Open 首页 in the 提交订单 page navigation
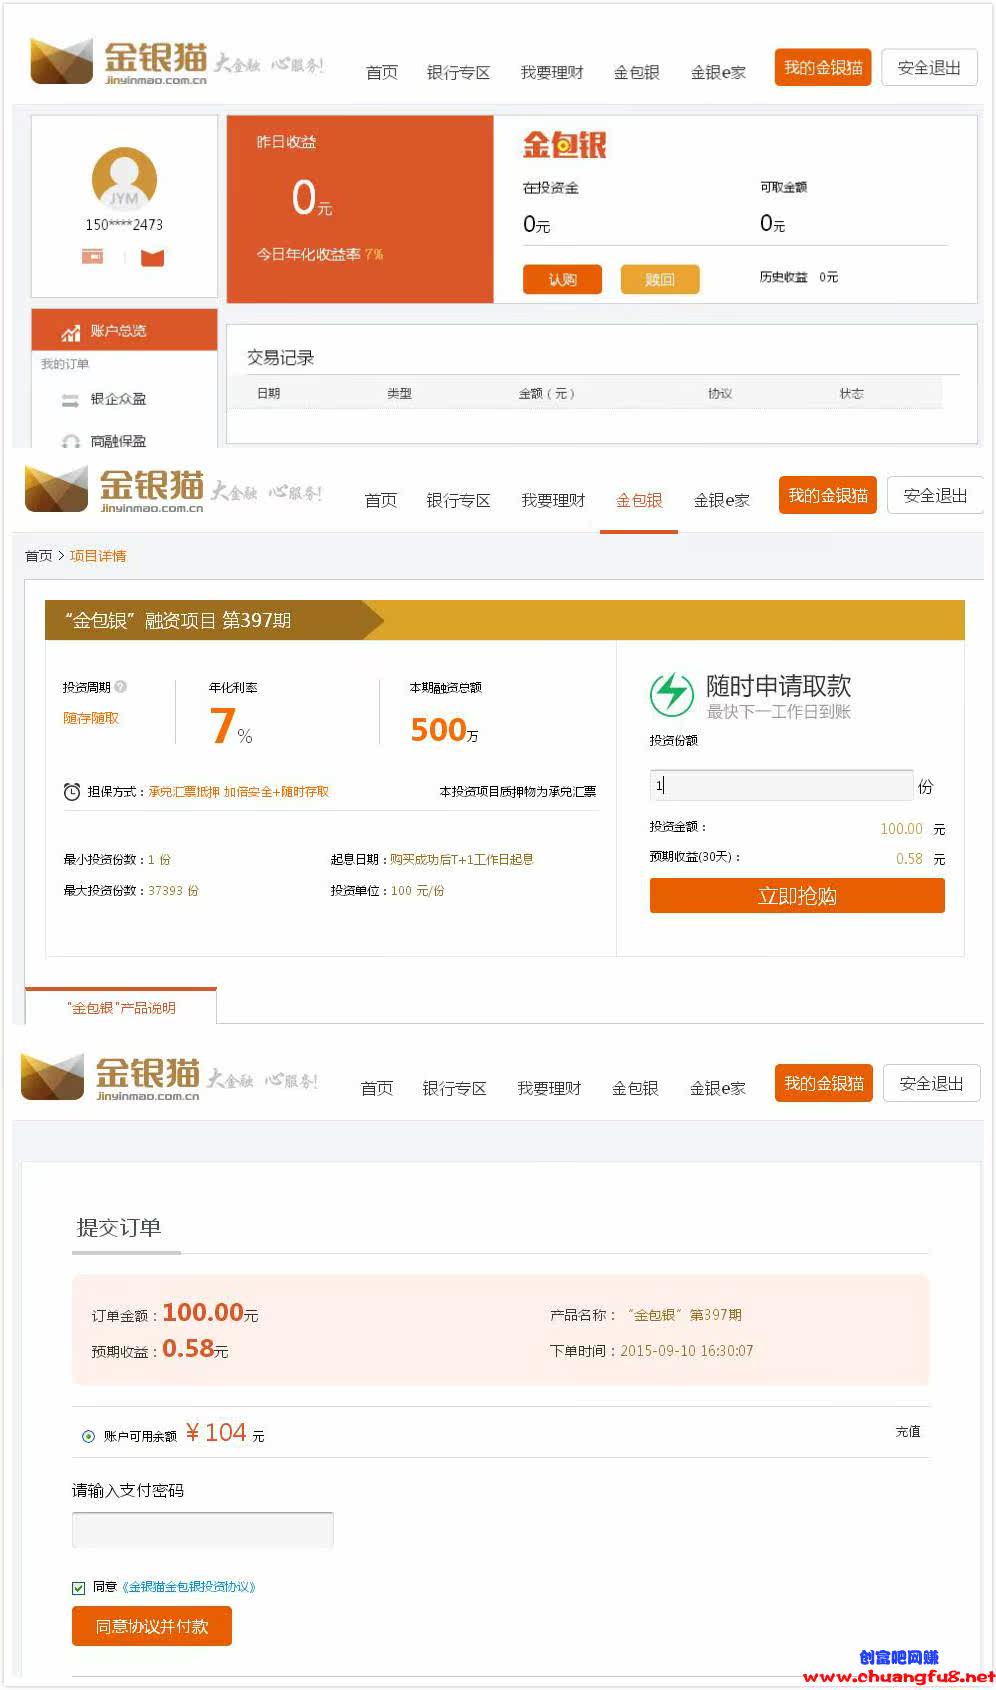Screen dimensions: 996x1690 [x=377, y=1088]
